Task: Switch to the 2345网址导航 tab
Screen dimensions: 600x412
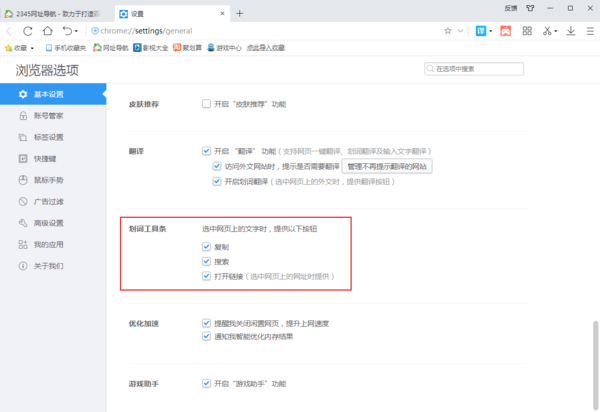Action: pos(55,13)
